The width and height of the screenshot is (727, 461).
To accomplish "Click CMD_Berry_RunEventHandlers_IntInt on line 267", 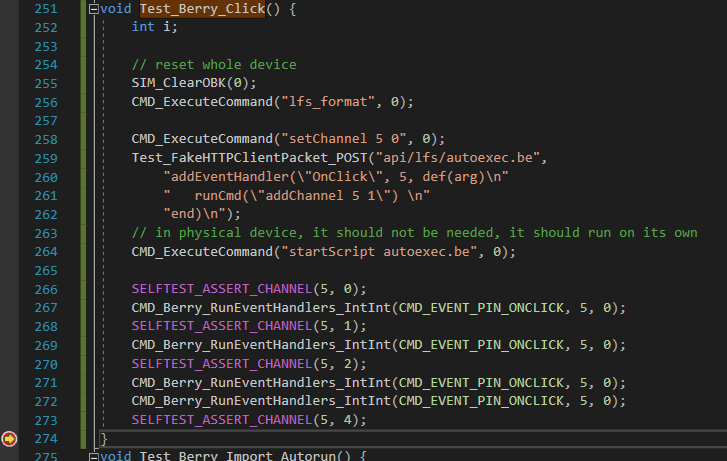I will [261, 307].
